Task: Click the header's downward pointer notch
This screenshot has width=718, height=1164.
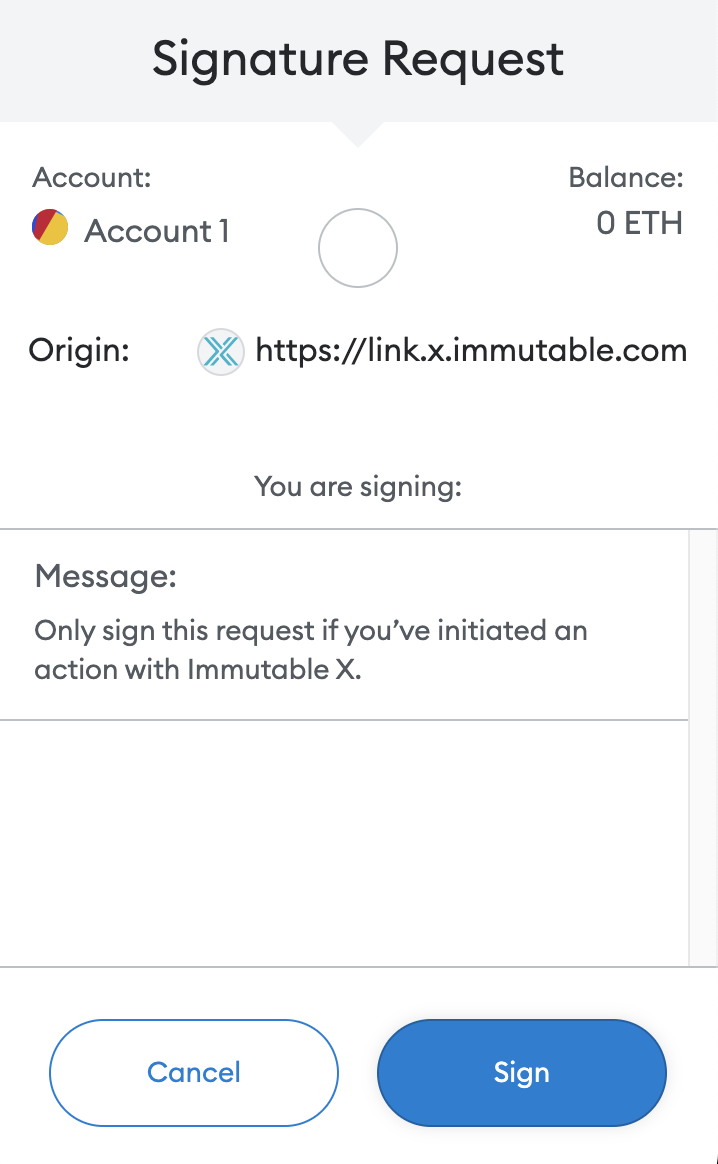Action: (x=358, y=134)
